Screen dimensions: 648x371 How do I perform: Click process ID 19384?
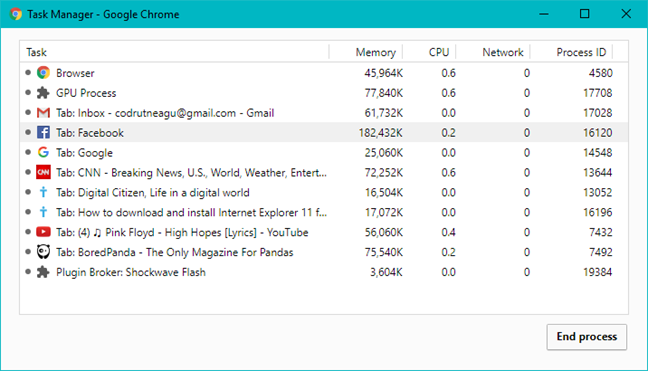click(x=598, y=272)
